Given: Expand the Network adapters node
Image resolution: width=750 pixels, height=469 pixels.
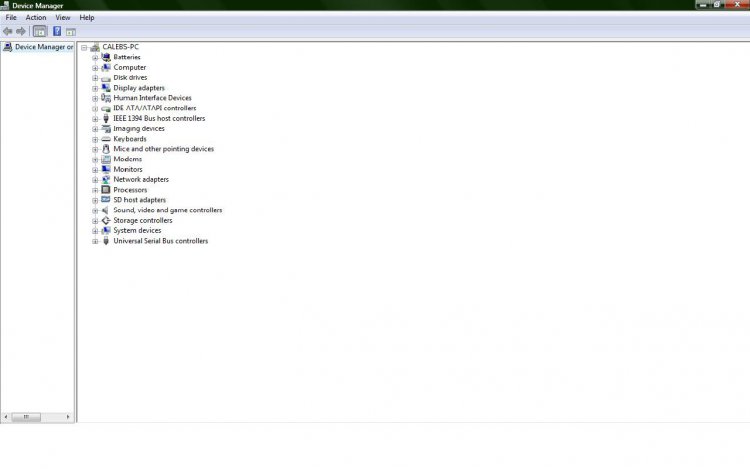Looking at the screenshot, I should [x=95, y=180].
